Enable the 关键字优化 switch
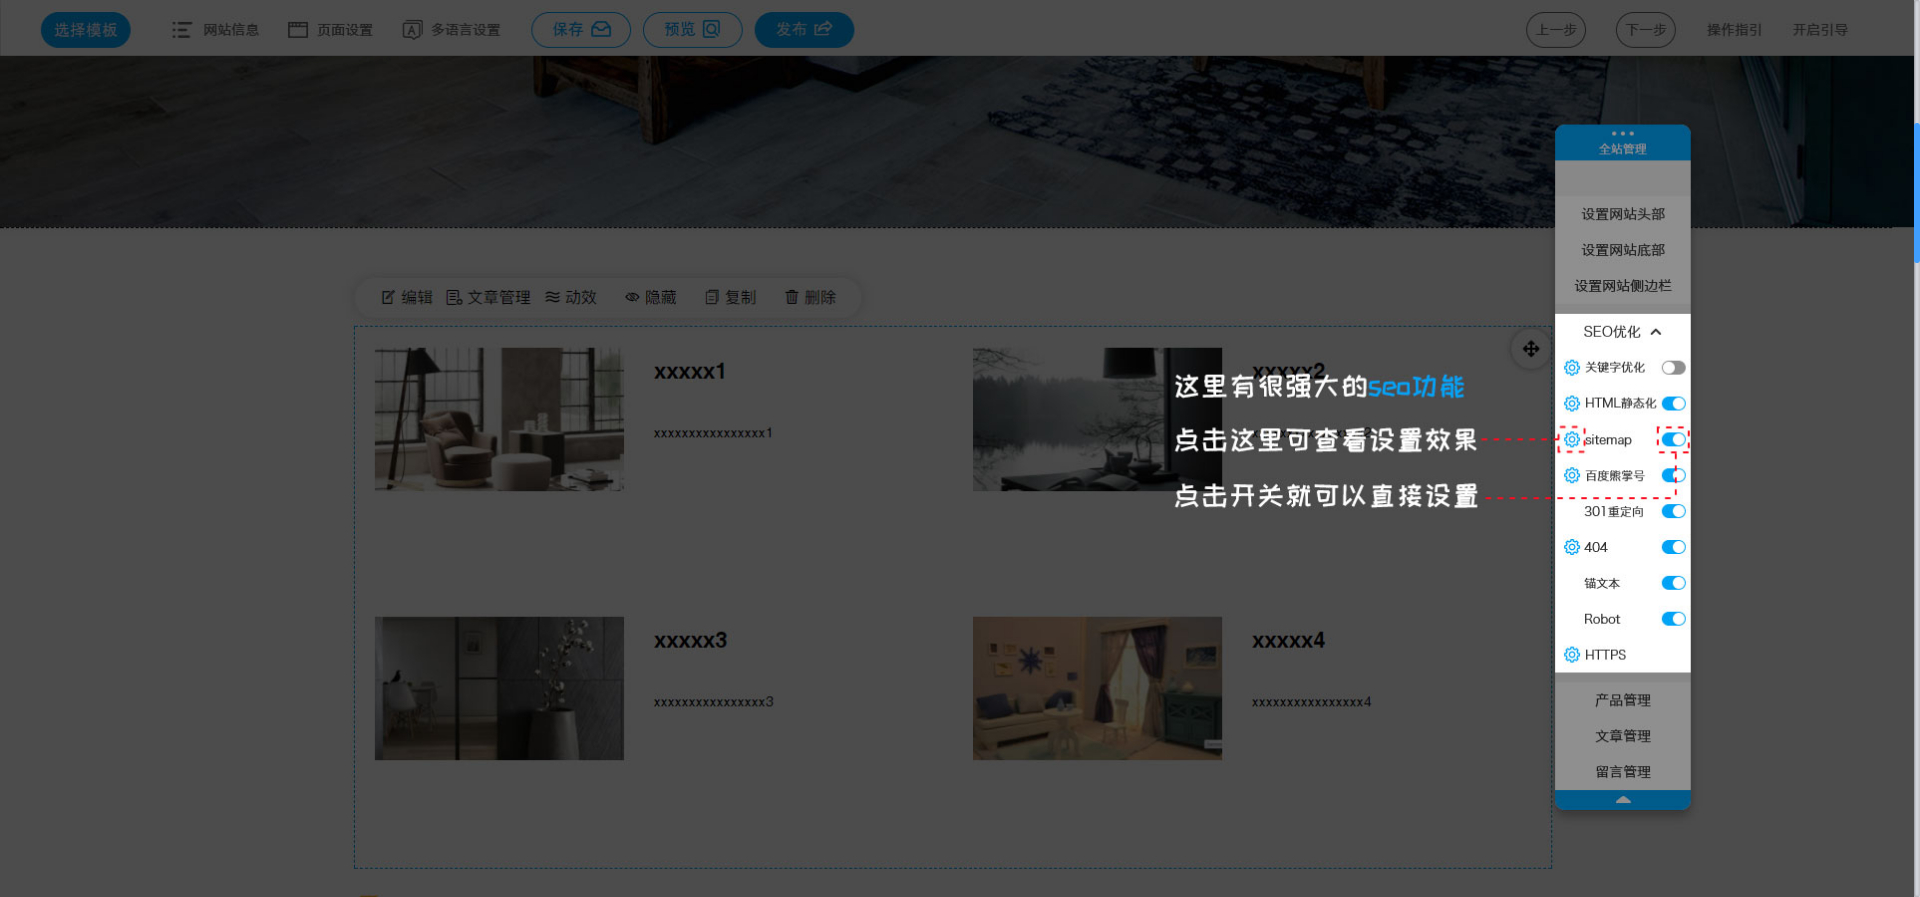This screenshot has width=1920, height=897. point(1673,368)
